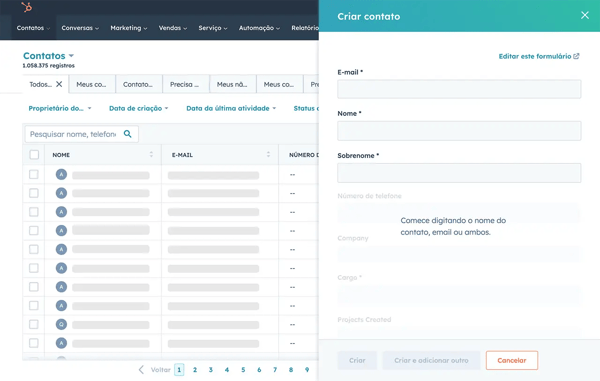The width and height of the screenshot is (600, 381).
Task: Go to page 9
Action: [x=307, y=370]
